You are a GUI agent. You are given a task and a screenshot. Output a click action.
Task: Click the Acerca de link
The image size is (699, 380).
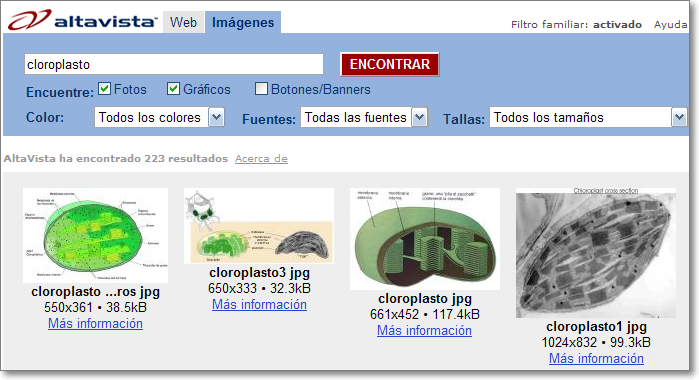(261, 159)
